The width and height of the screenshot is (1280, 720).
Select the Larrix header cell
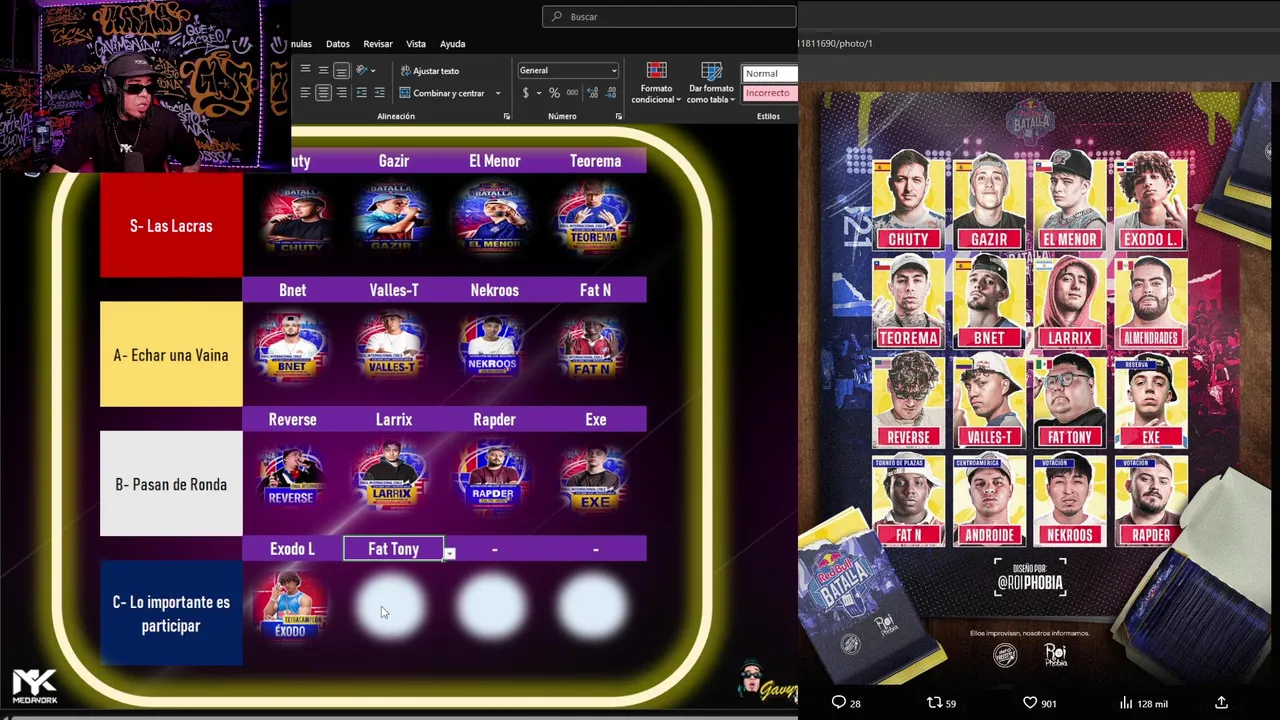click(x=394, y=420)
